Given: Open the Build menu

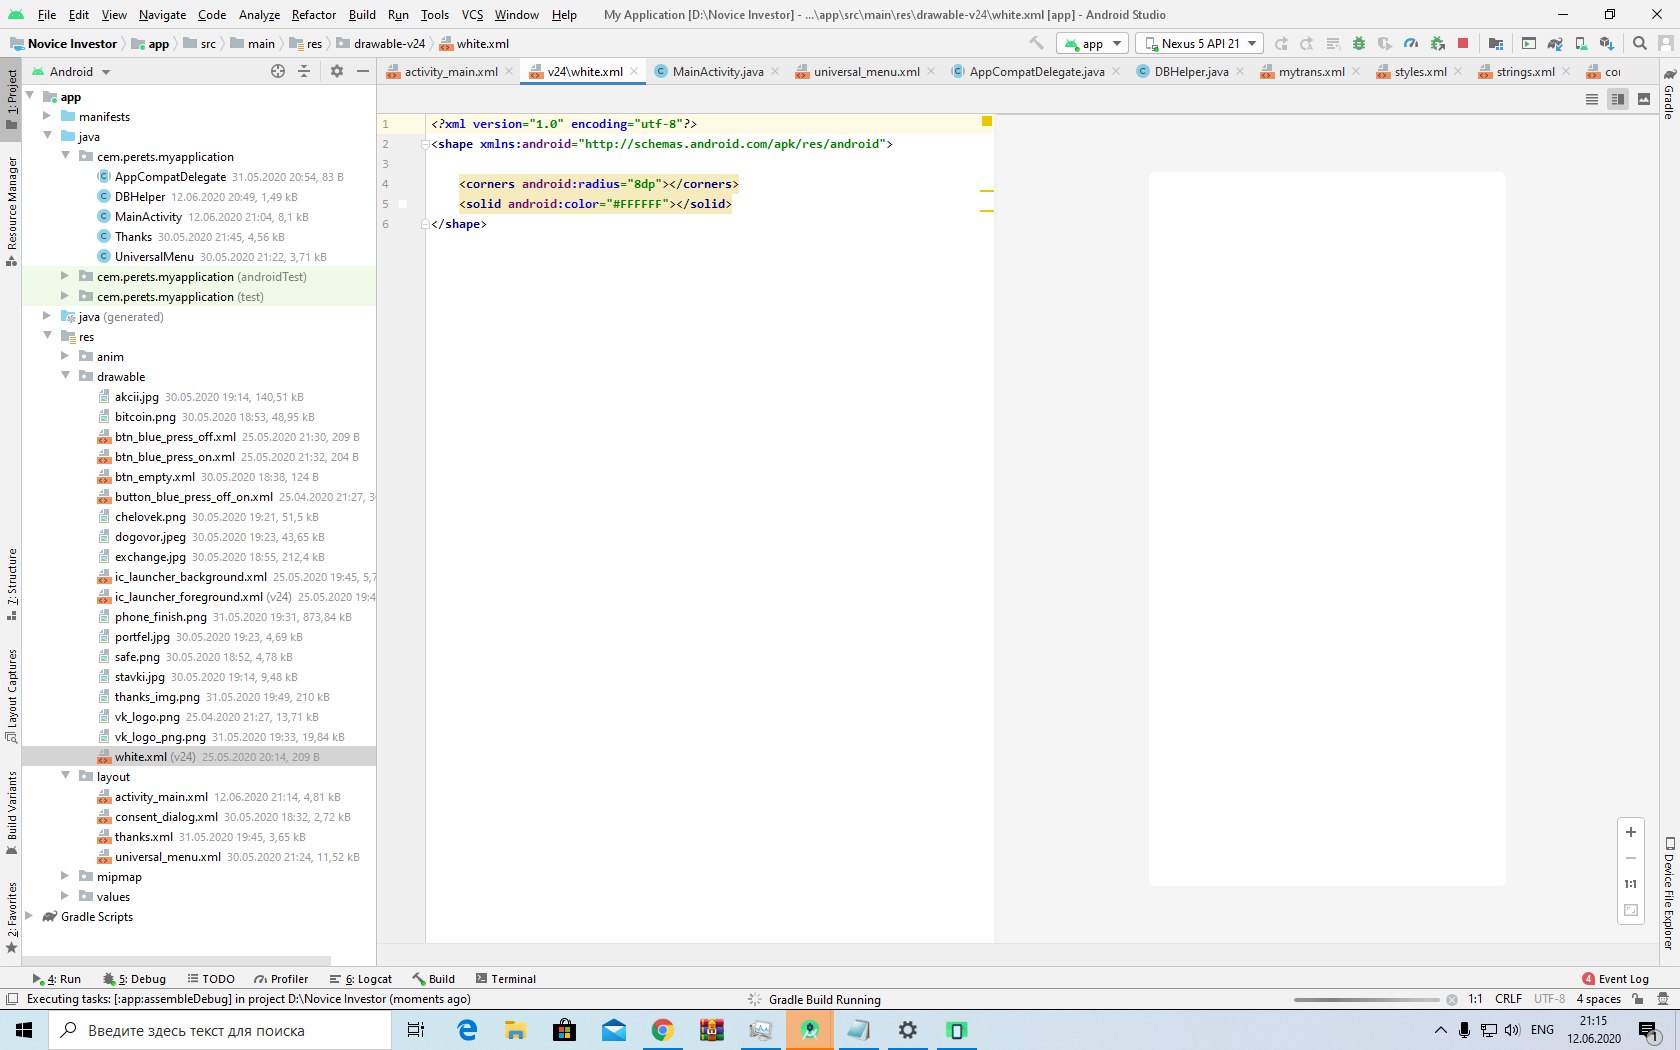Looking at the screenshot, I should click(x=362, y=15).
